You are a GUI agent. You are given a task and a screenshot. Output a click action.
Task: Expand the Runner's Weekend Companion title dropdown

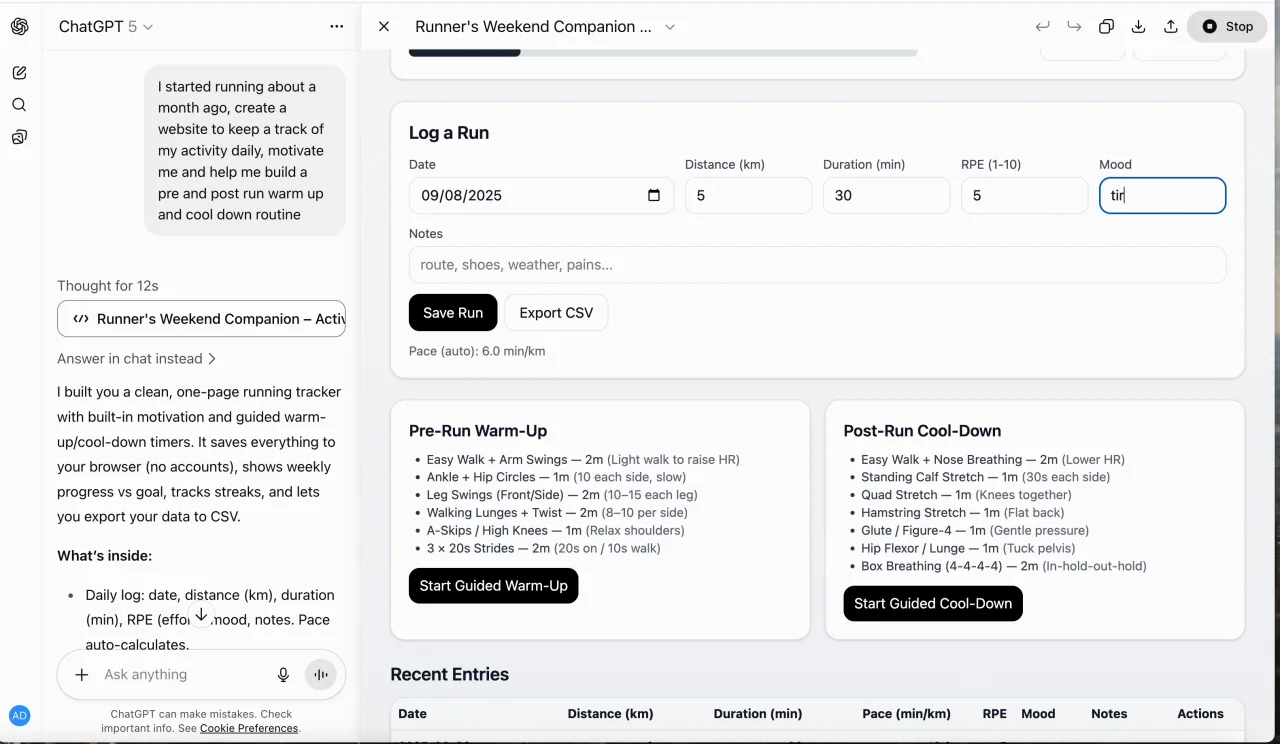click(x=670, y=27)
